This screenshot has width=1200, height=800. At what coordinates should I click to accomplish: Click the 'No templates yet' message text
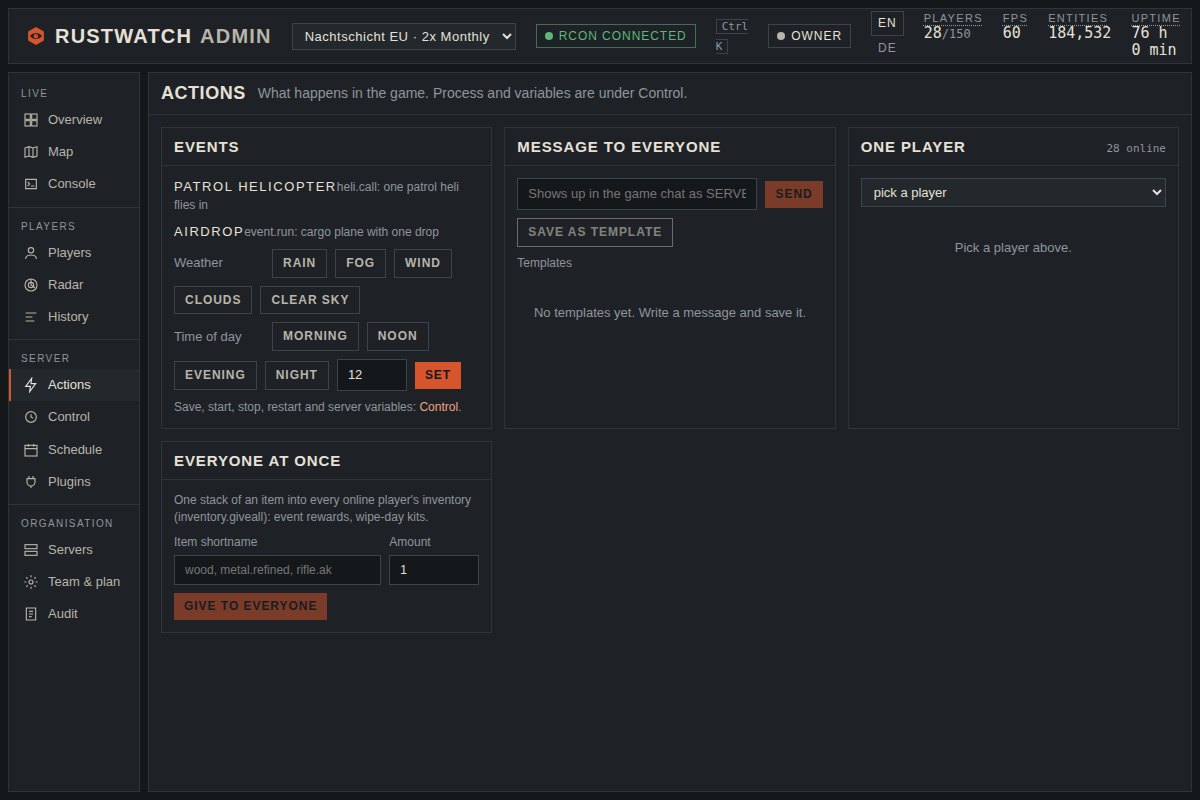tap(670, 313)
